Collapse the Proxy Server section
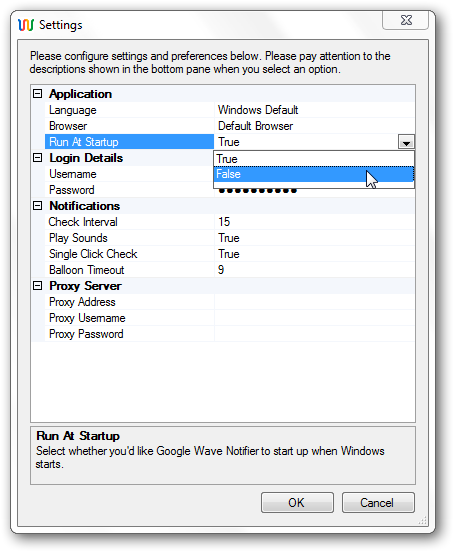Viewport: 454px width, 552px height. [x=37, y=286]
